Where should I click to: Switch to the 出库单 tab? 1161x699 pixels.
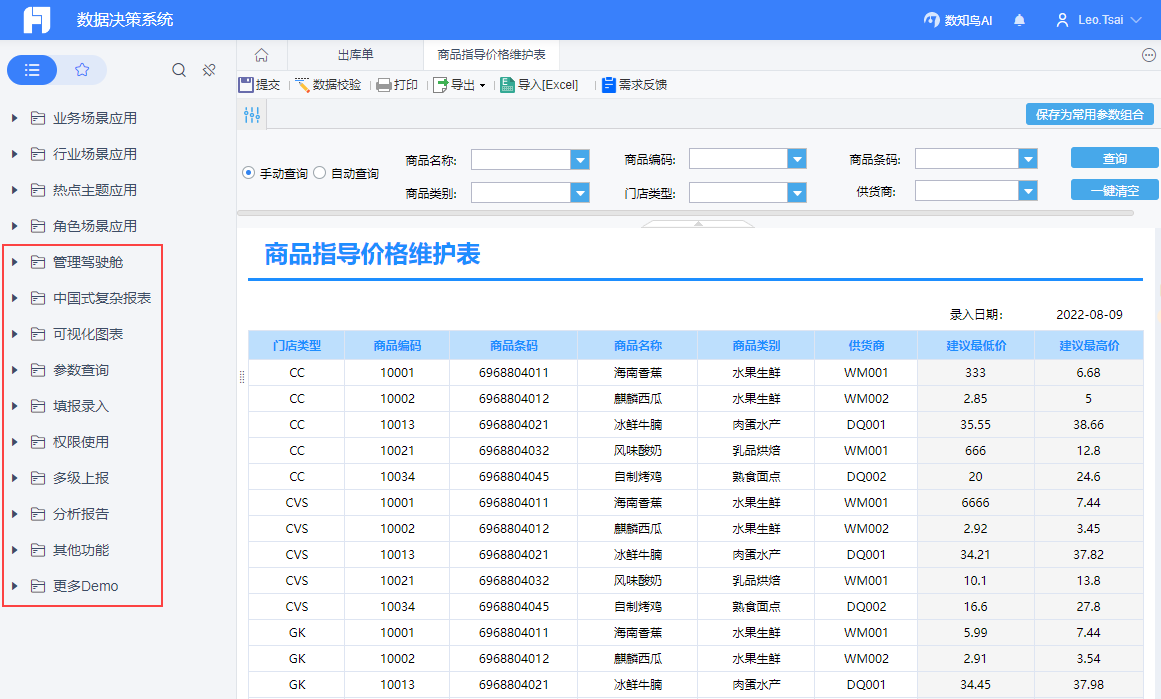(x=355, y=55)
